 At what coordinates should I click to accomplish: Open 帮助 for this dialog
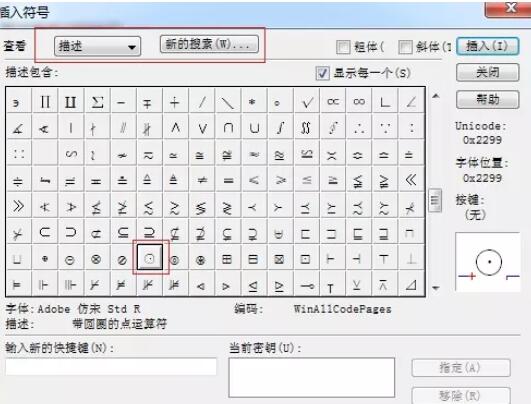pos(487,99)
